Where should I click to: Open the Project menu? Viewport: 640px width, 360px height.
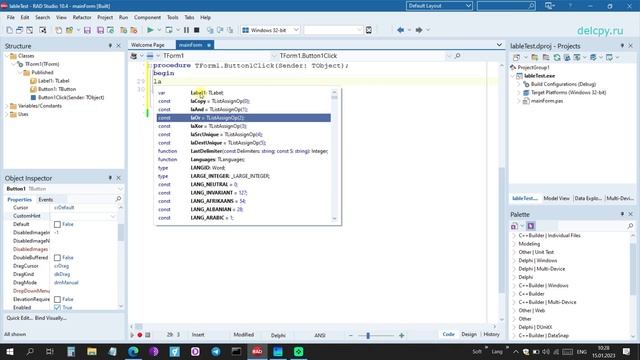[x=105, y=18]
